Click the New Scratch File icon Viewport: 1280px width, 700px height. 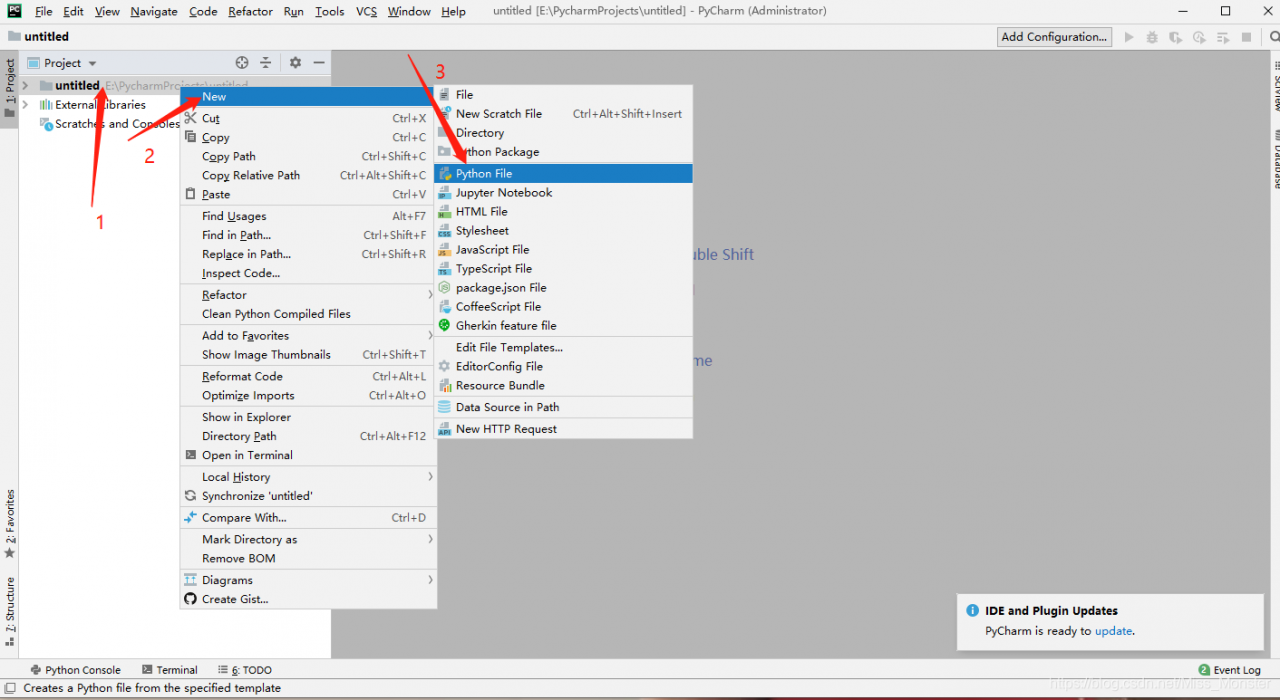pyautogui.click(x=445, y=114)
